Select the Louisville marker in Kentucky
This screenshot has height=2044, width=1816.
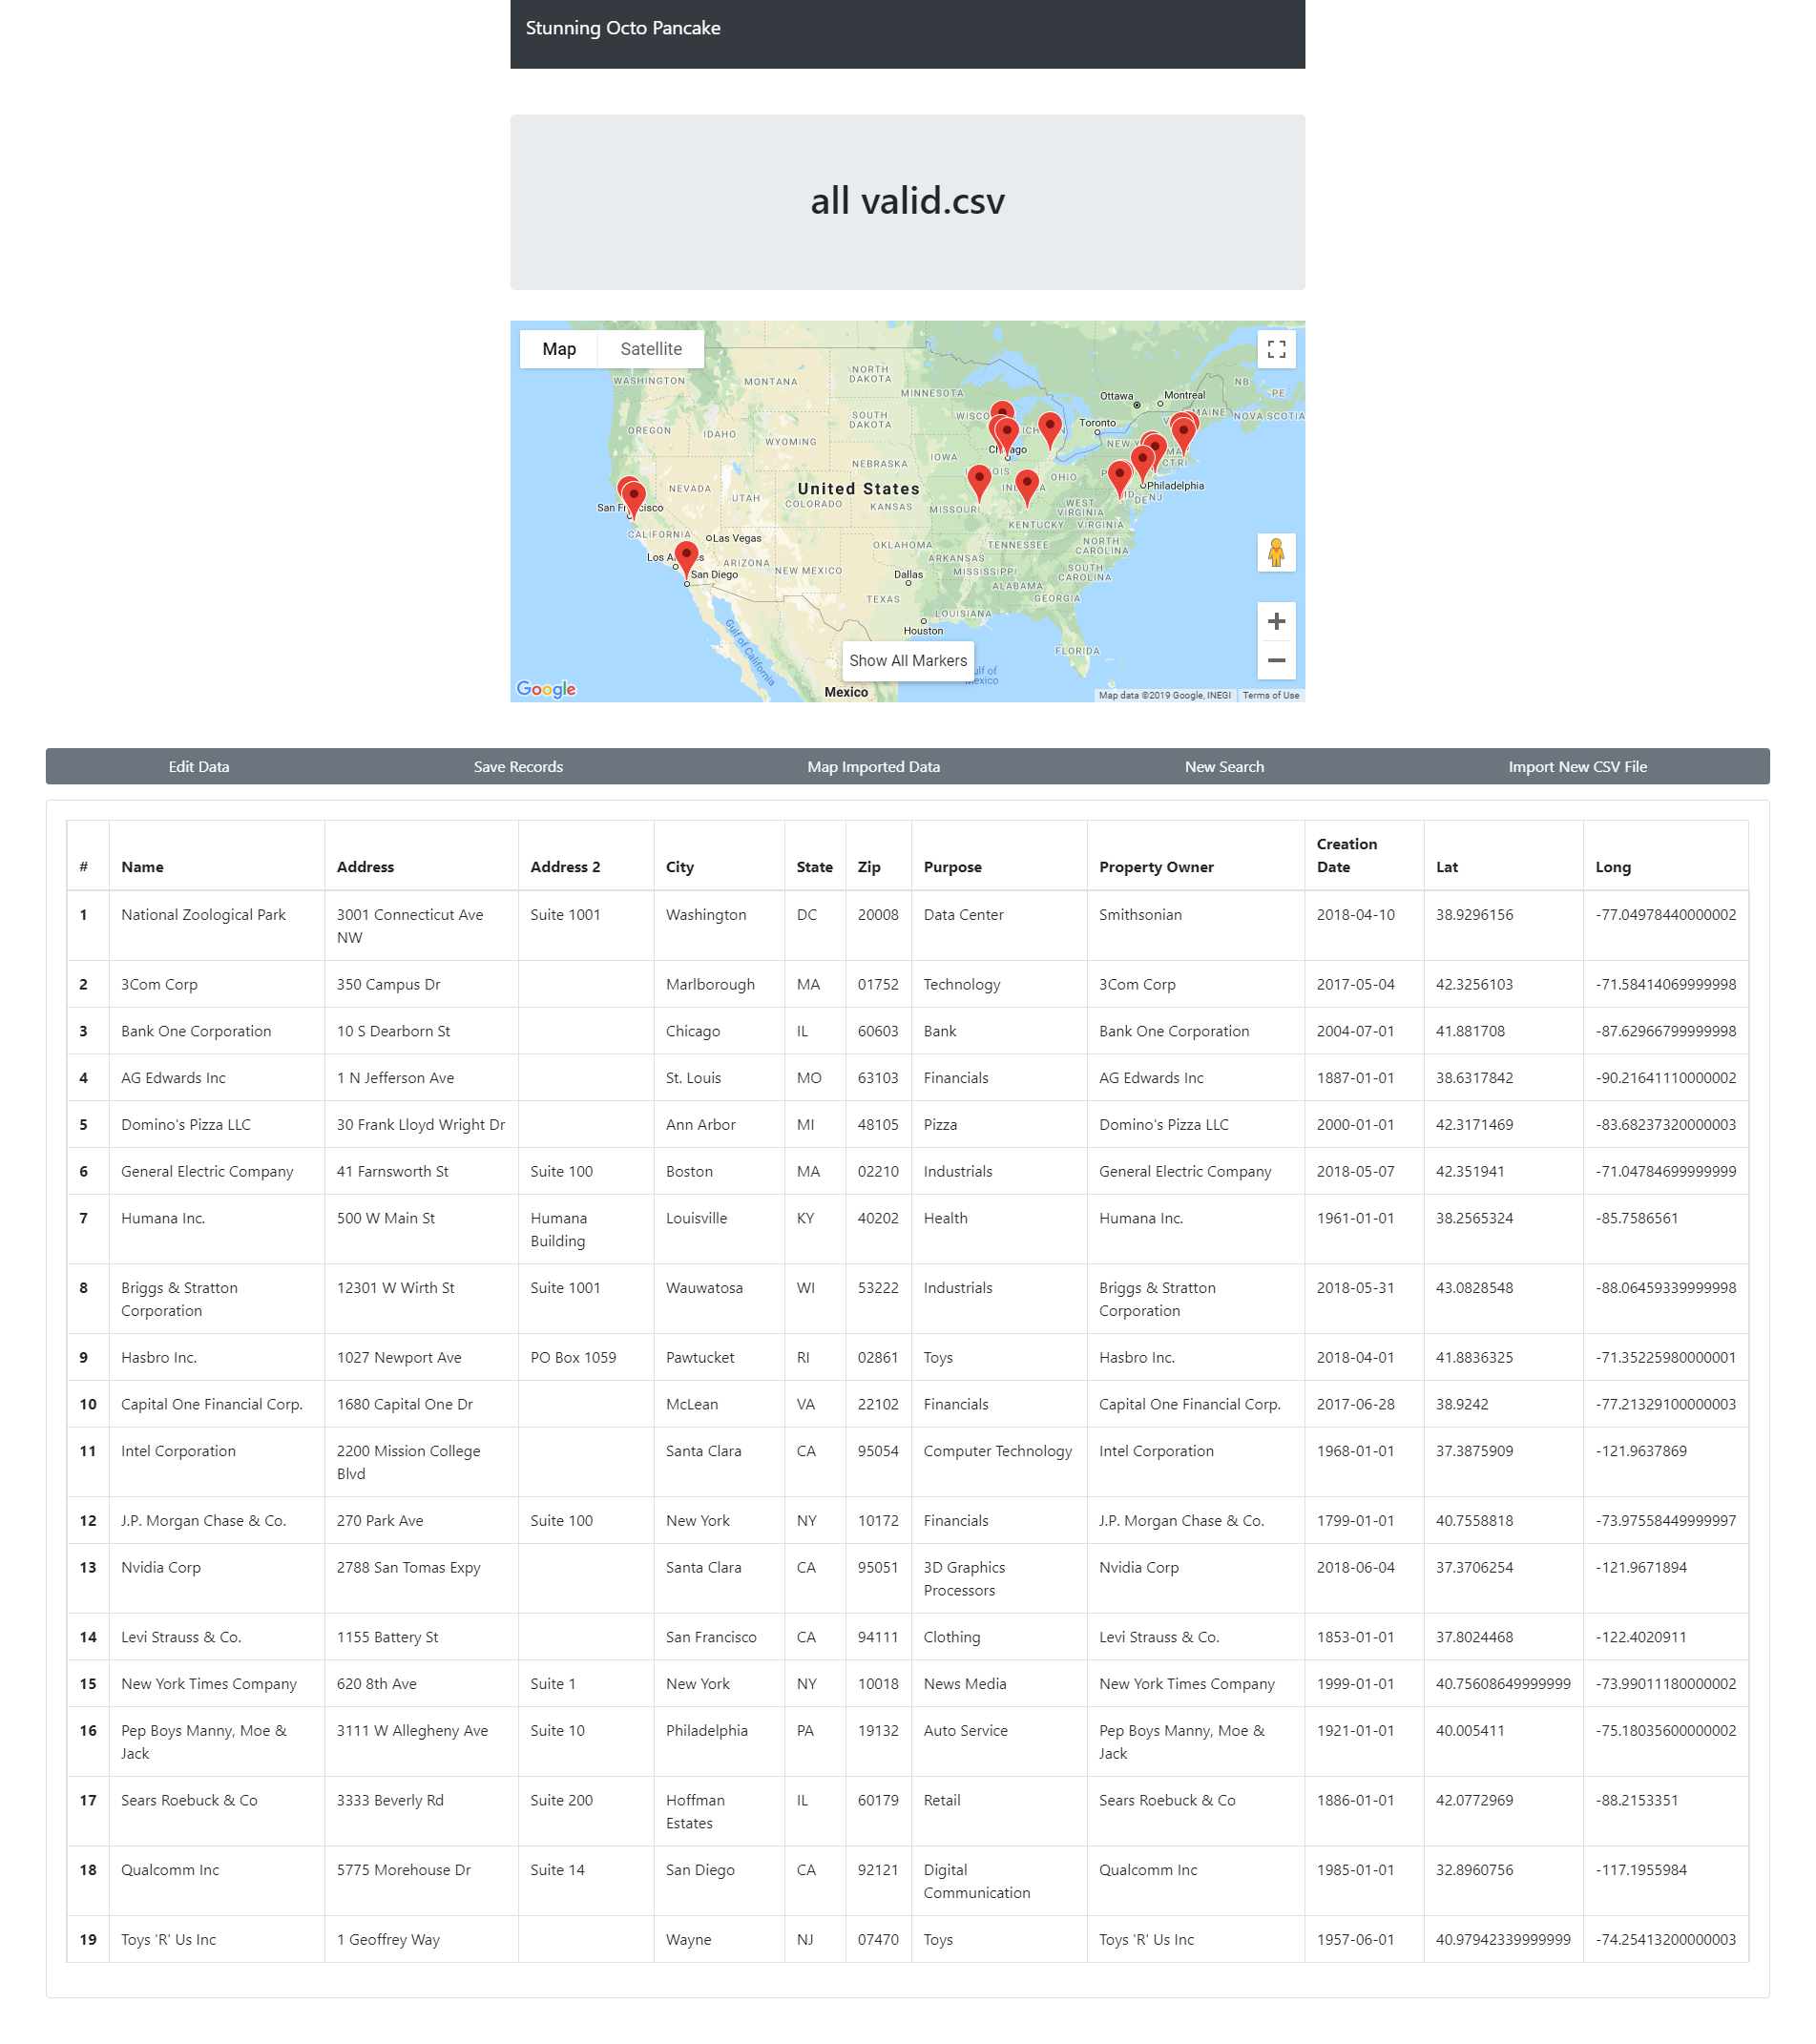point(1026,487)
